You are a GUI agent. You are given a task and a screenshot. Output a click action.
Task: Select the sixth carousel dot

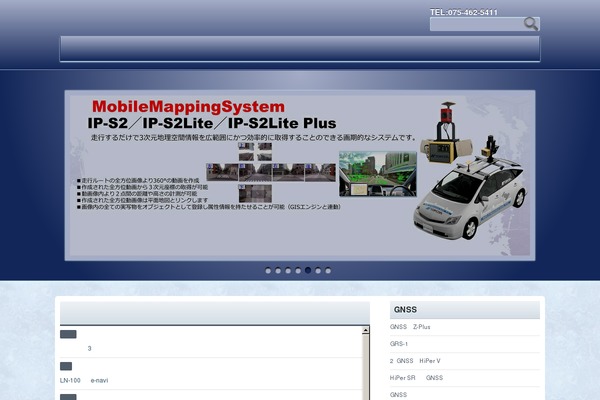(x=318, y=271)
